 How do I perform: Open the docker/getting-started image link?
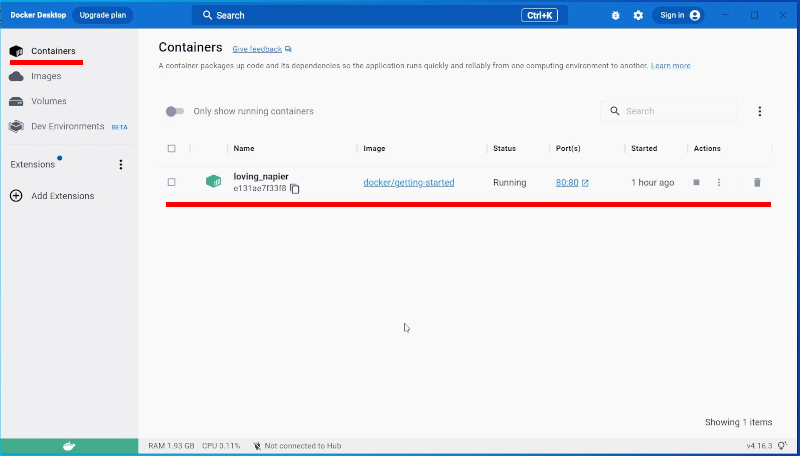click(409, 183)
